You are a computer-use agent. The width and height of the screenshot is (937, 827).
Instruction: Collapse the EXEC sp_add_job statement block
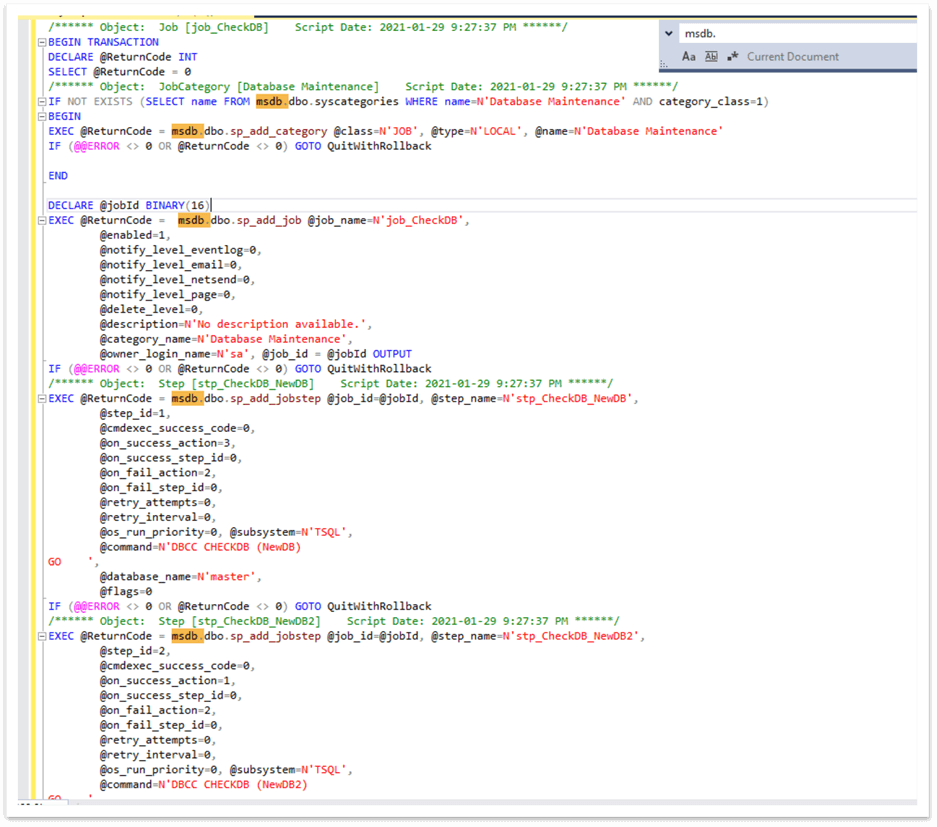[40, 220]
